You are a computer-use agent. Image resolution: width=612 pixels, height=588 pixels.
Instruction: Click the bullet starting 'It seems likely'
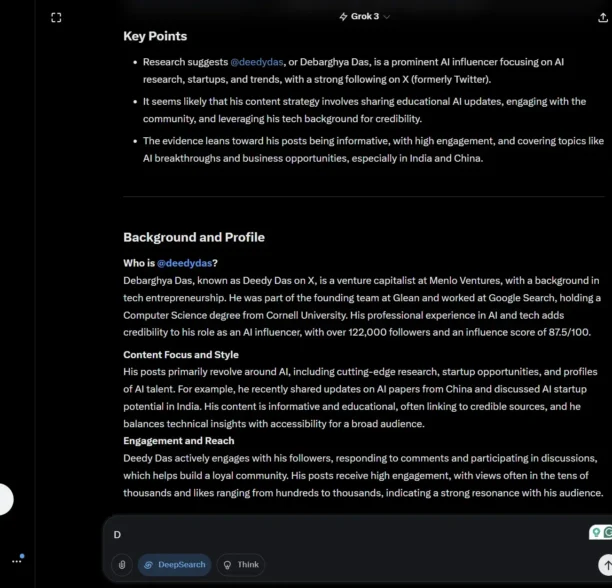tap(364, 110)
